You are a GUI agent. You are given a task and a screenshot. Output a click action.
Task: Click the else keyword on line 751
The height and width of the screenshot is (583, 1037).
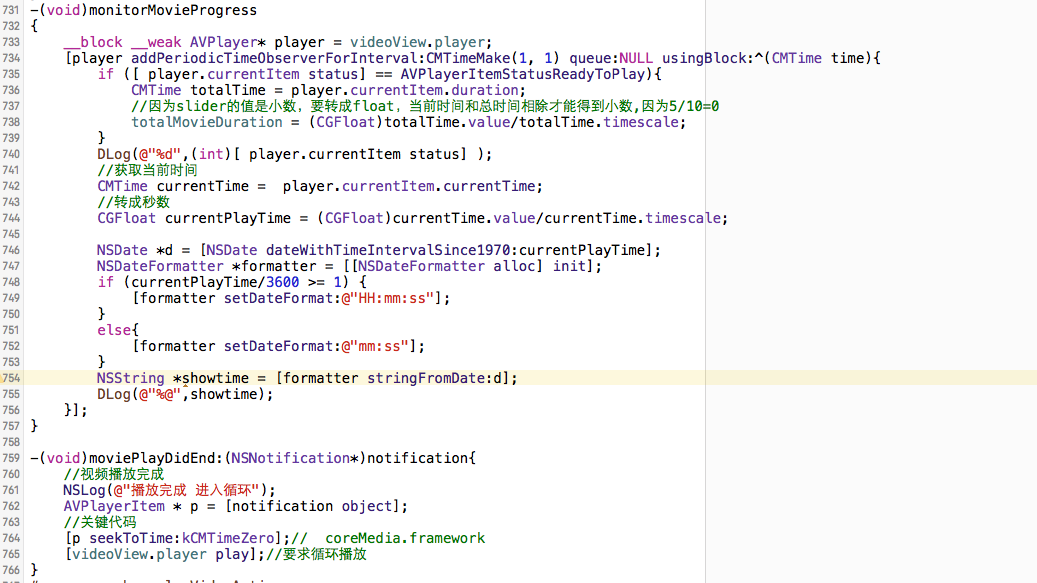[x=114, y=330]
